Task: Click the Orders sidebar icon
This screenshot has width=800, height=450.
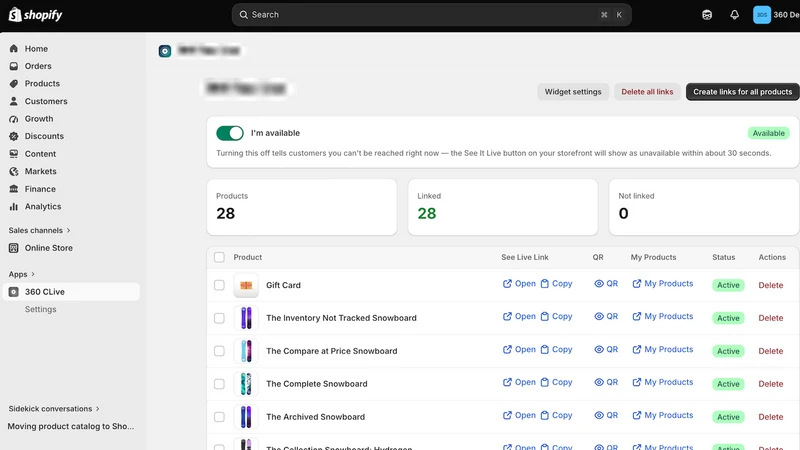Action: (14, 66)
